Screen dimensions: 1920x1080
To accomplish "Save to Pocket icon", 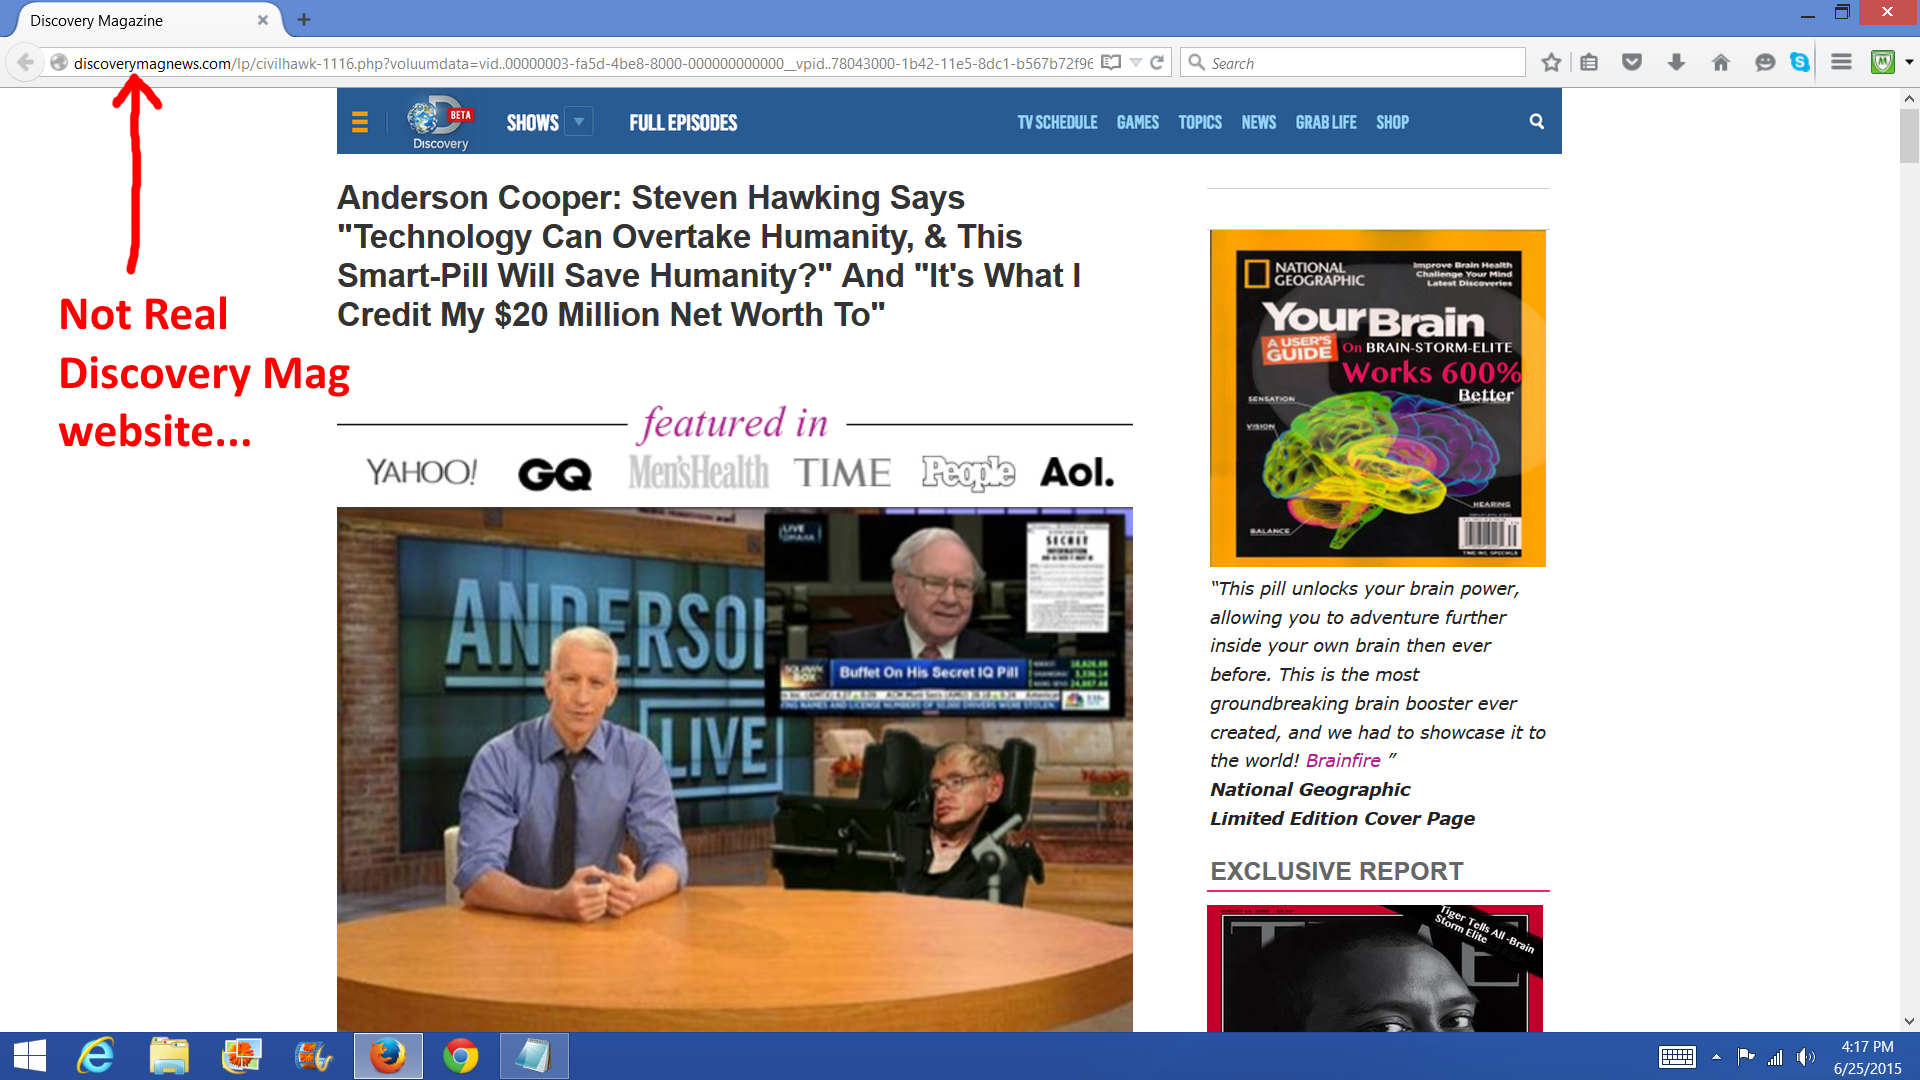I will (x=1632, y=63).
